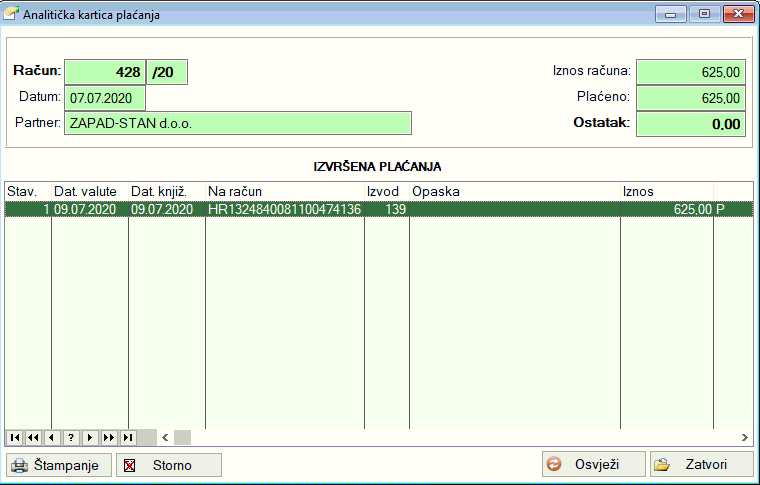
Task: Jump to the last record in navigator
Action: coord(128,437)
